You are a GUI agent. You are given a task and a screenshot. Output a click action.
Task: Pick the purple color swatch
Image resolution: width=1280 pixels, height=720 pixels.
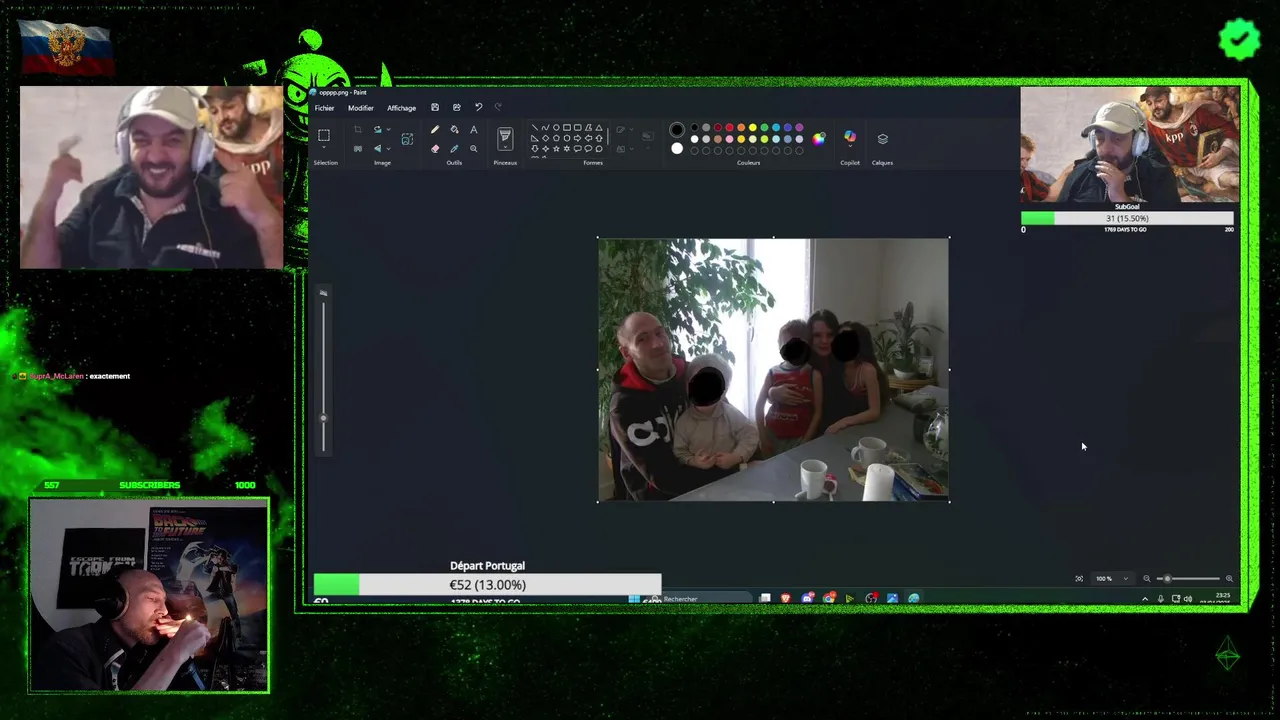pyautogui.click(x=799, y=128)
